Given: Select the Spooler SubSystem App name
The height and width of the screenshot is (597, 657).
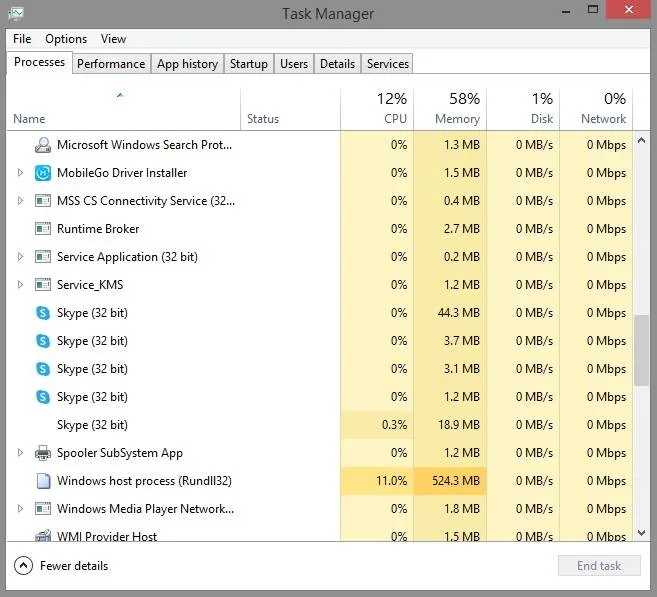Looking at the screenshot, I should pos(120,453).
